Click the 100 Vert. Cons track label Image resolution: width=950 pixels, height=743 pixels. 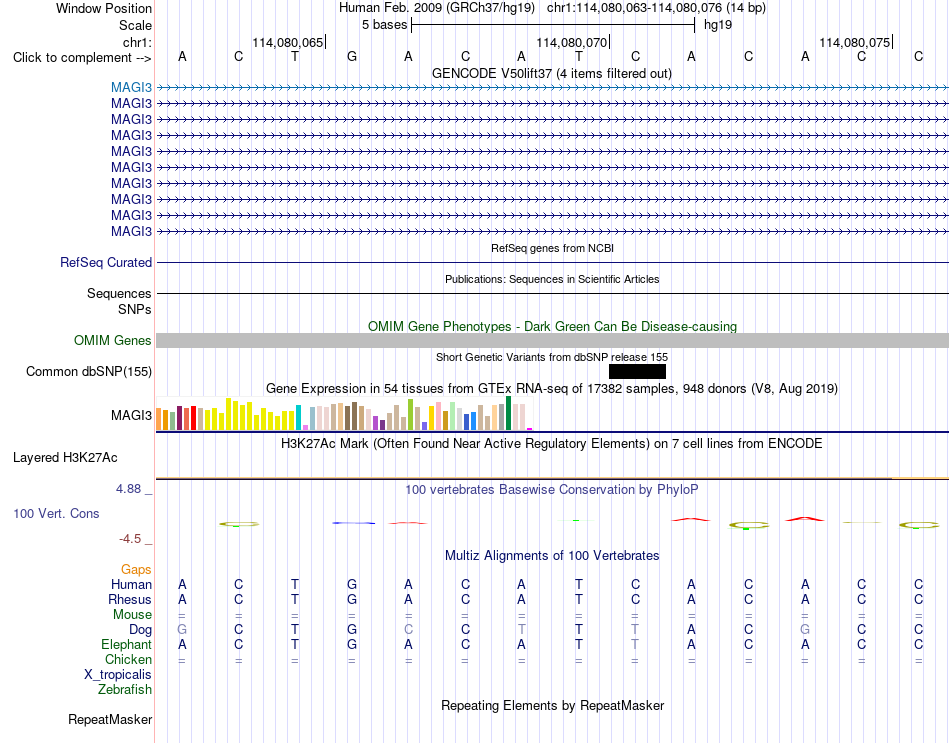point(56,513)
